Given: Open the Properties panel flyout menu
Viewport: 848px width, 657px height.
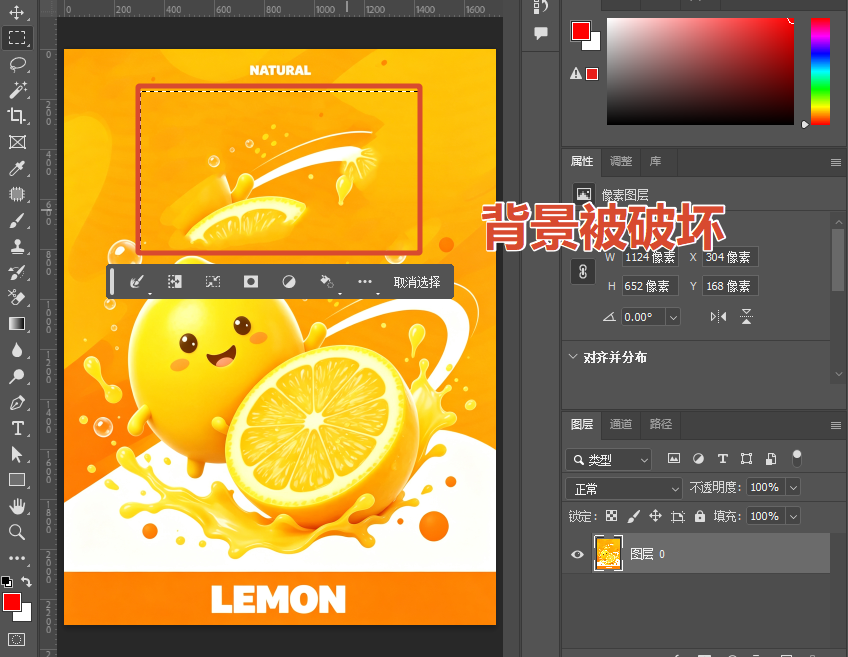Looking at the screenshot, I should tap(836, 162).
